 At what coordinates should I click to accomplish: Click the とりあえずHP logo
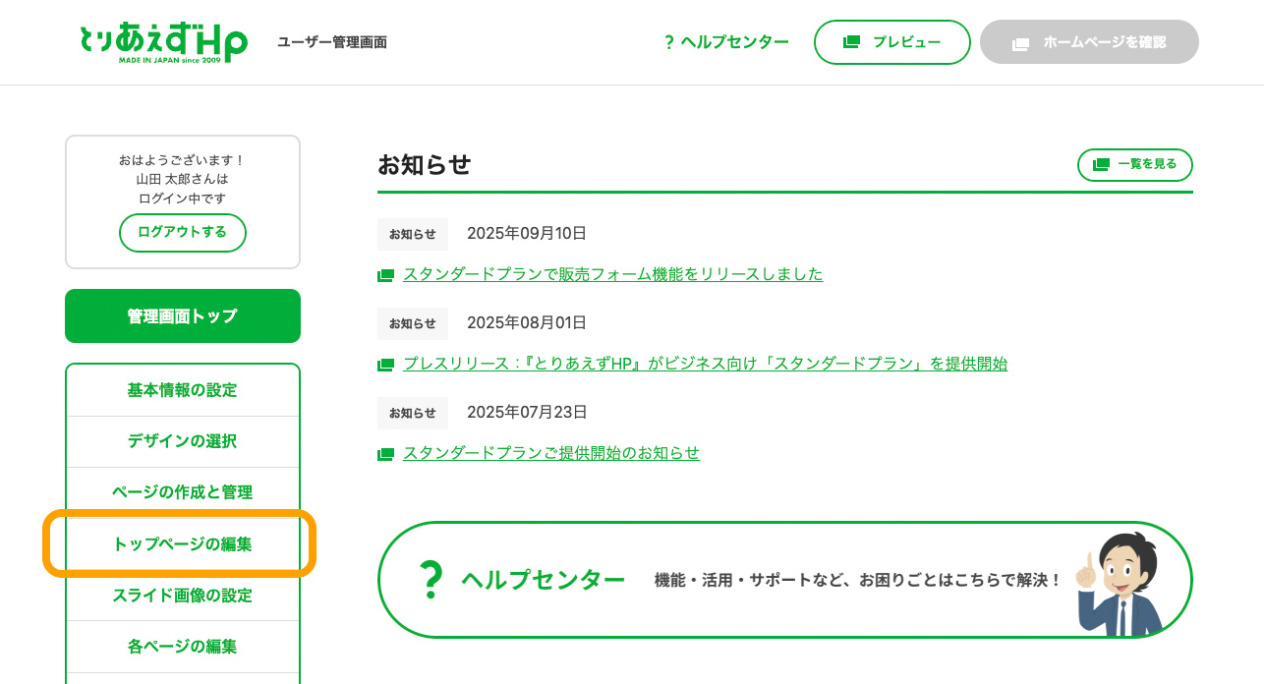click(163, 42)
